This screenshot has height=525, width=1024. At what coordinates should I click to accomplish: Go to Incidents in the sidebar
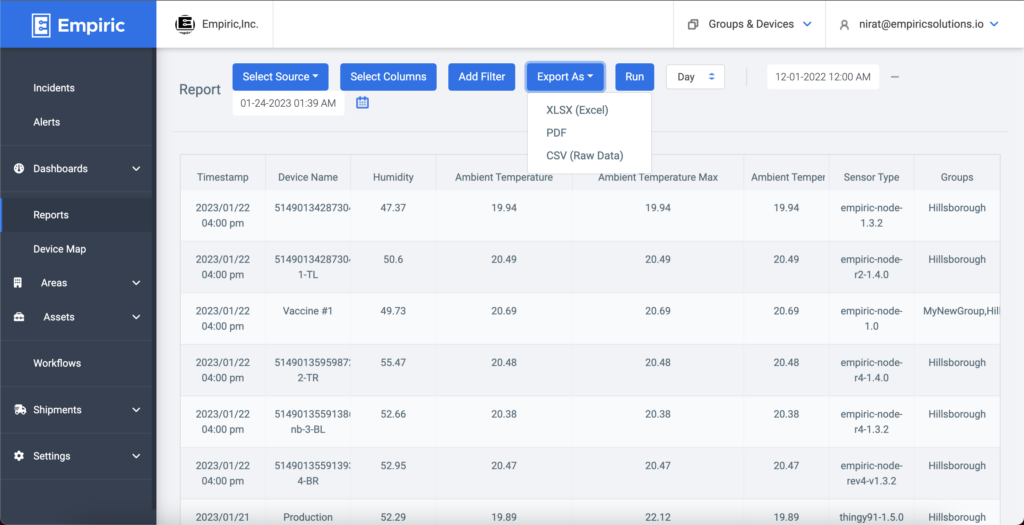54,88
